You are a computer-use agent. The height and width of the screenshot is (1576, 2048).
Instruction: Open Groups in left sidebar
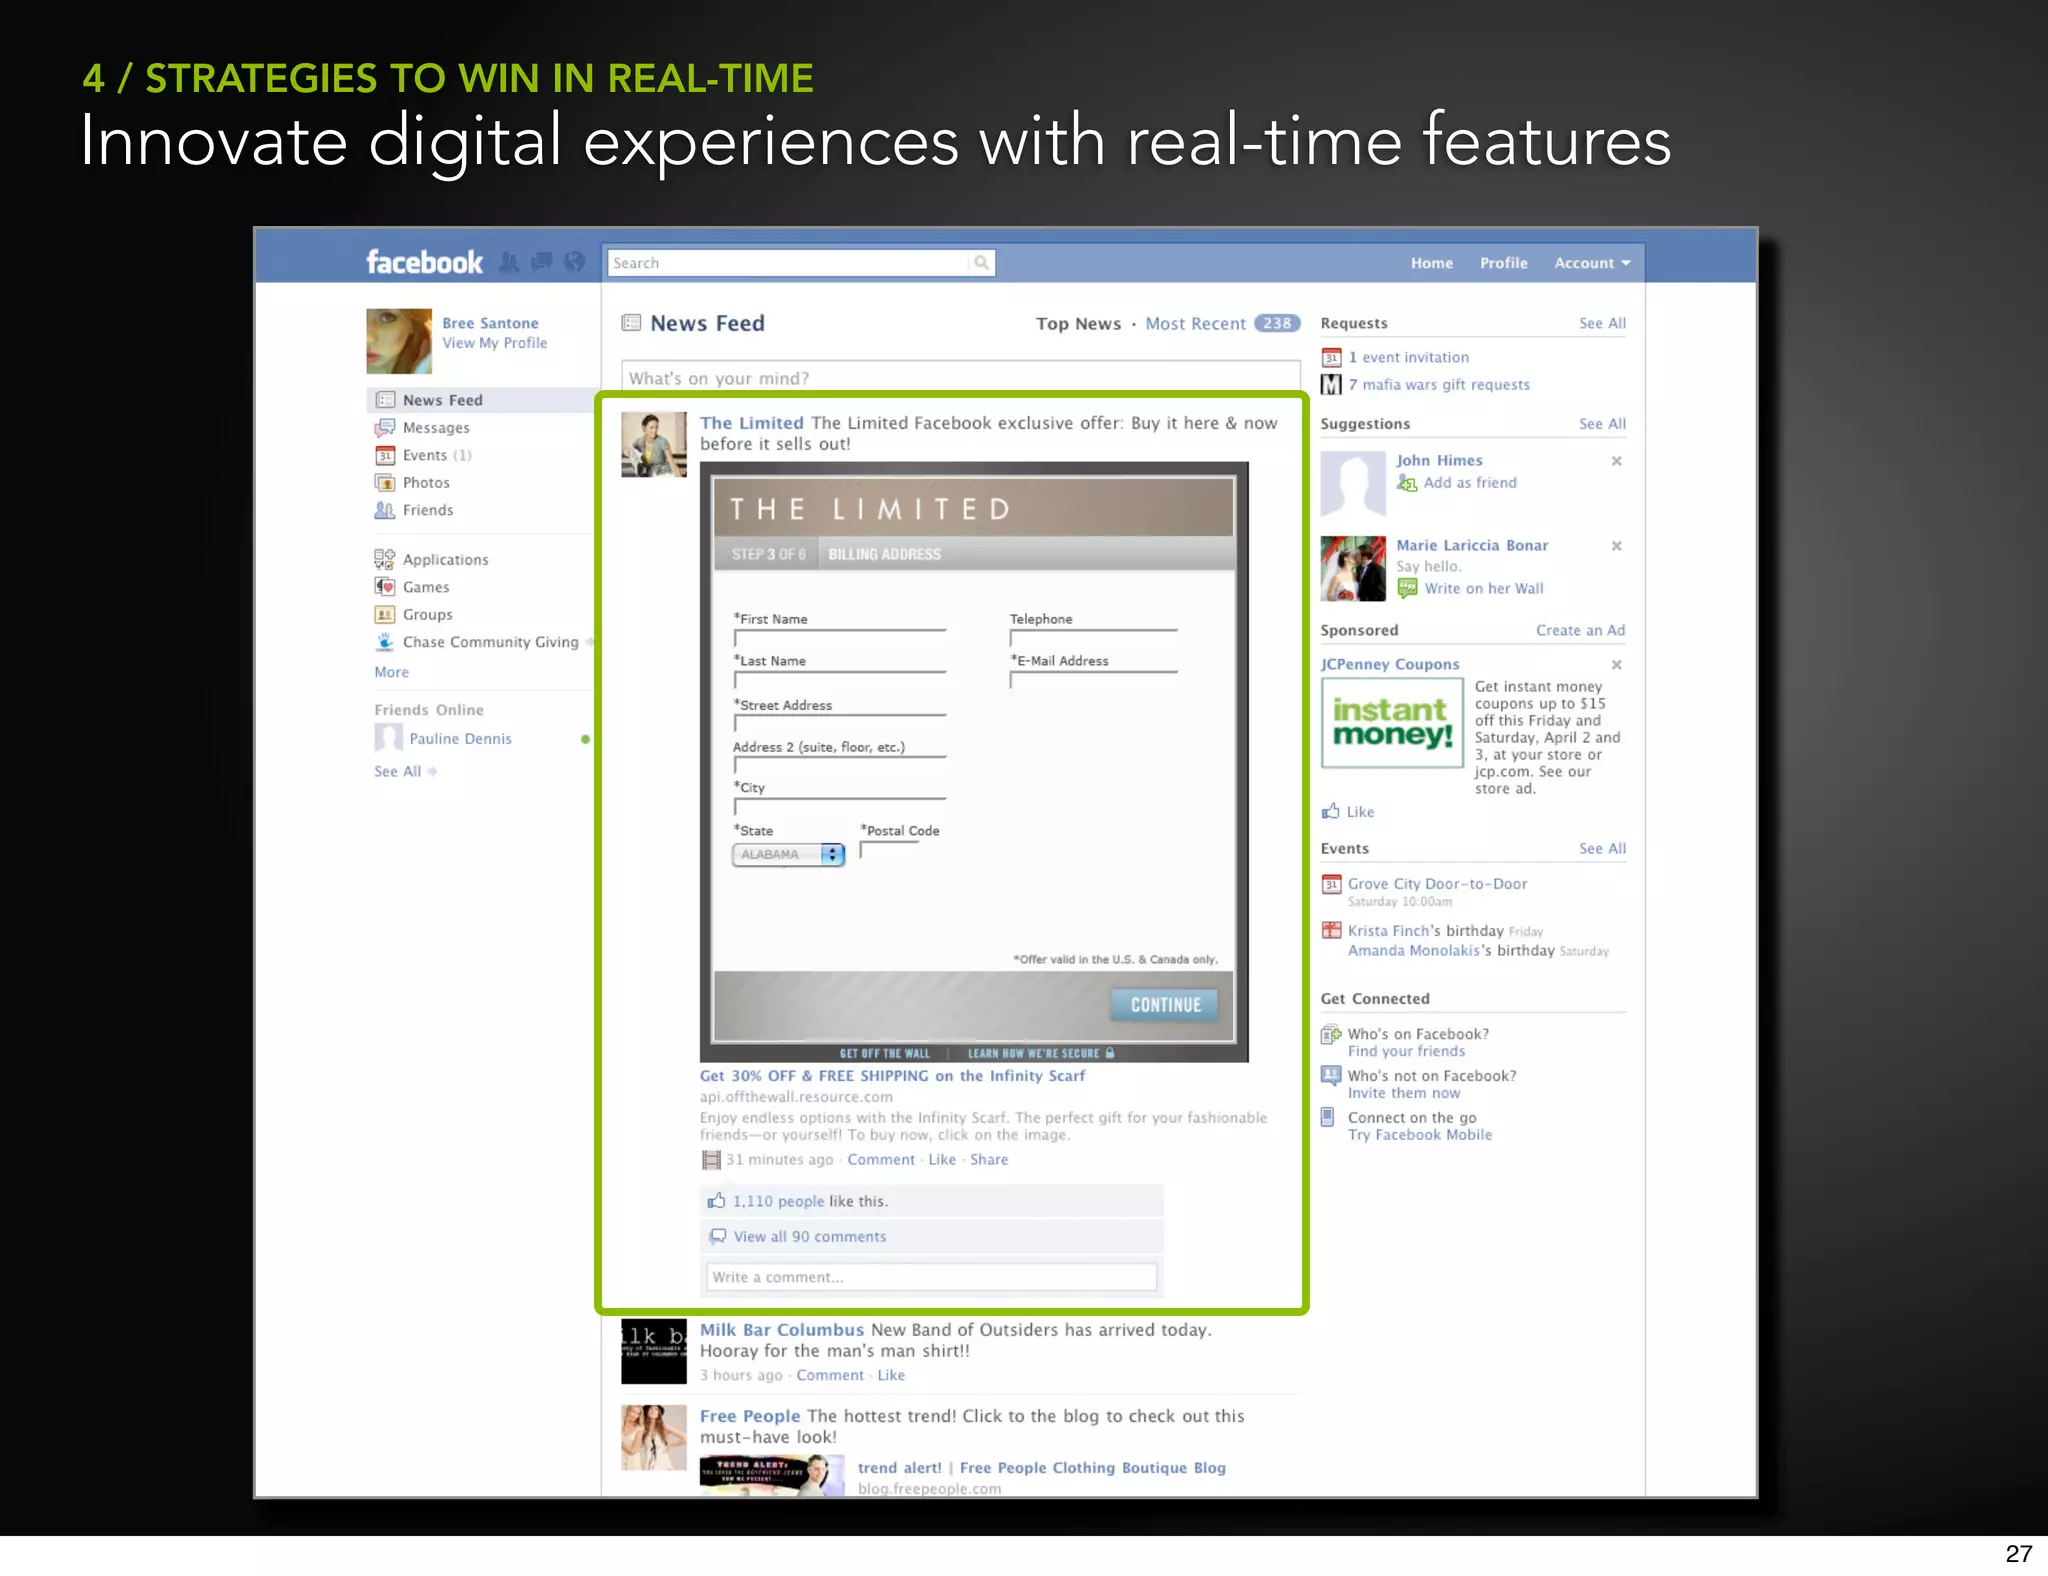tap(427, 615)
